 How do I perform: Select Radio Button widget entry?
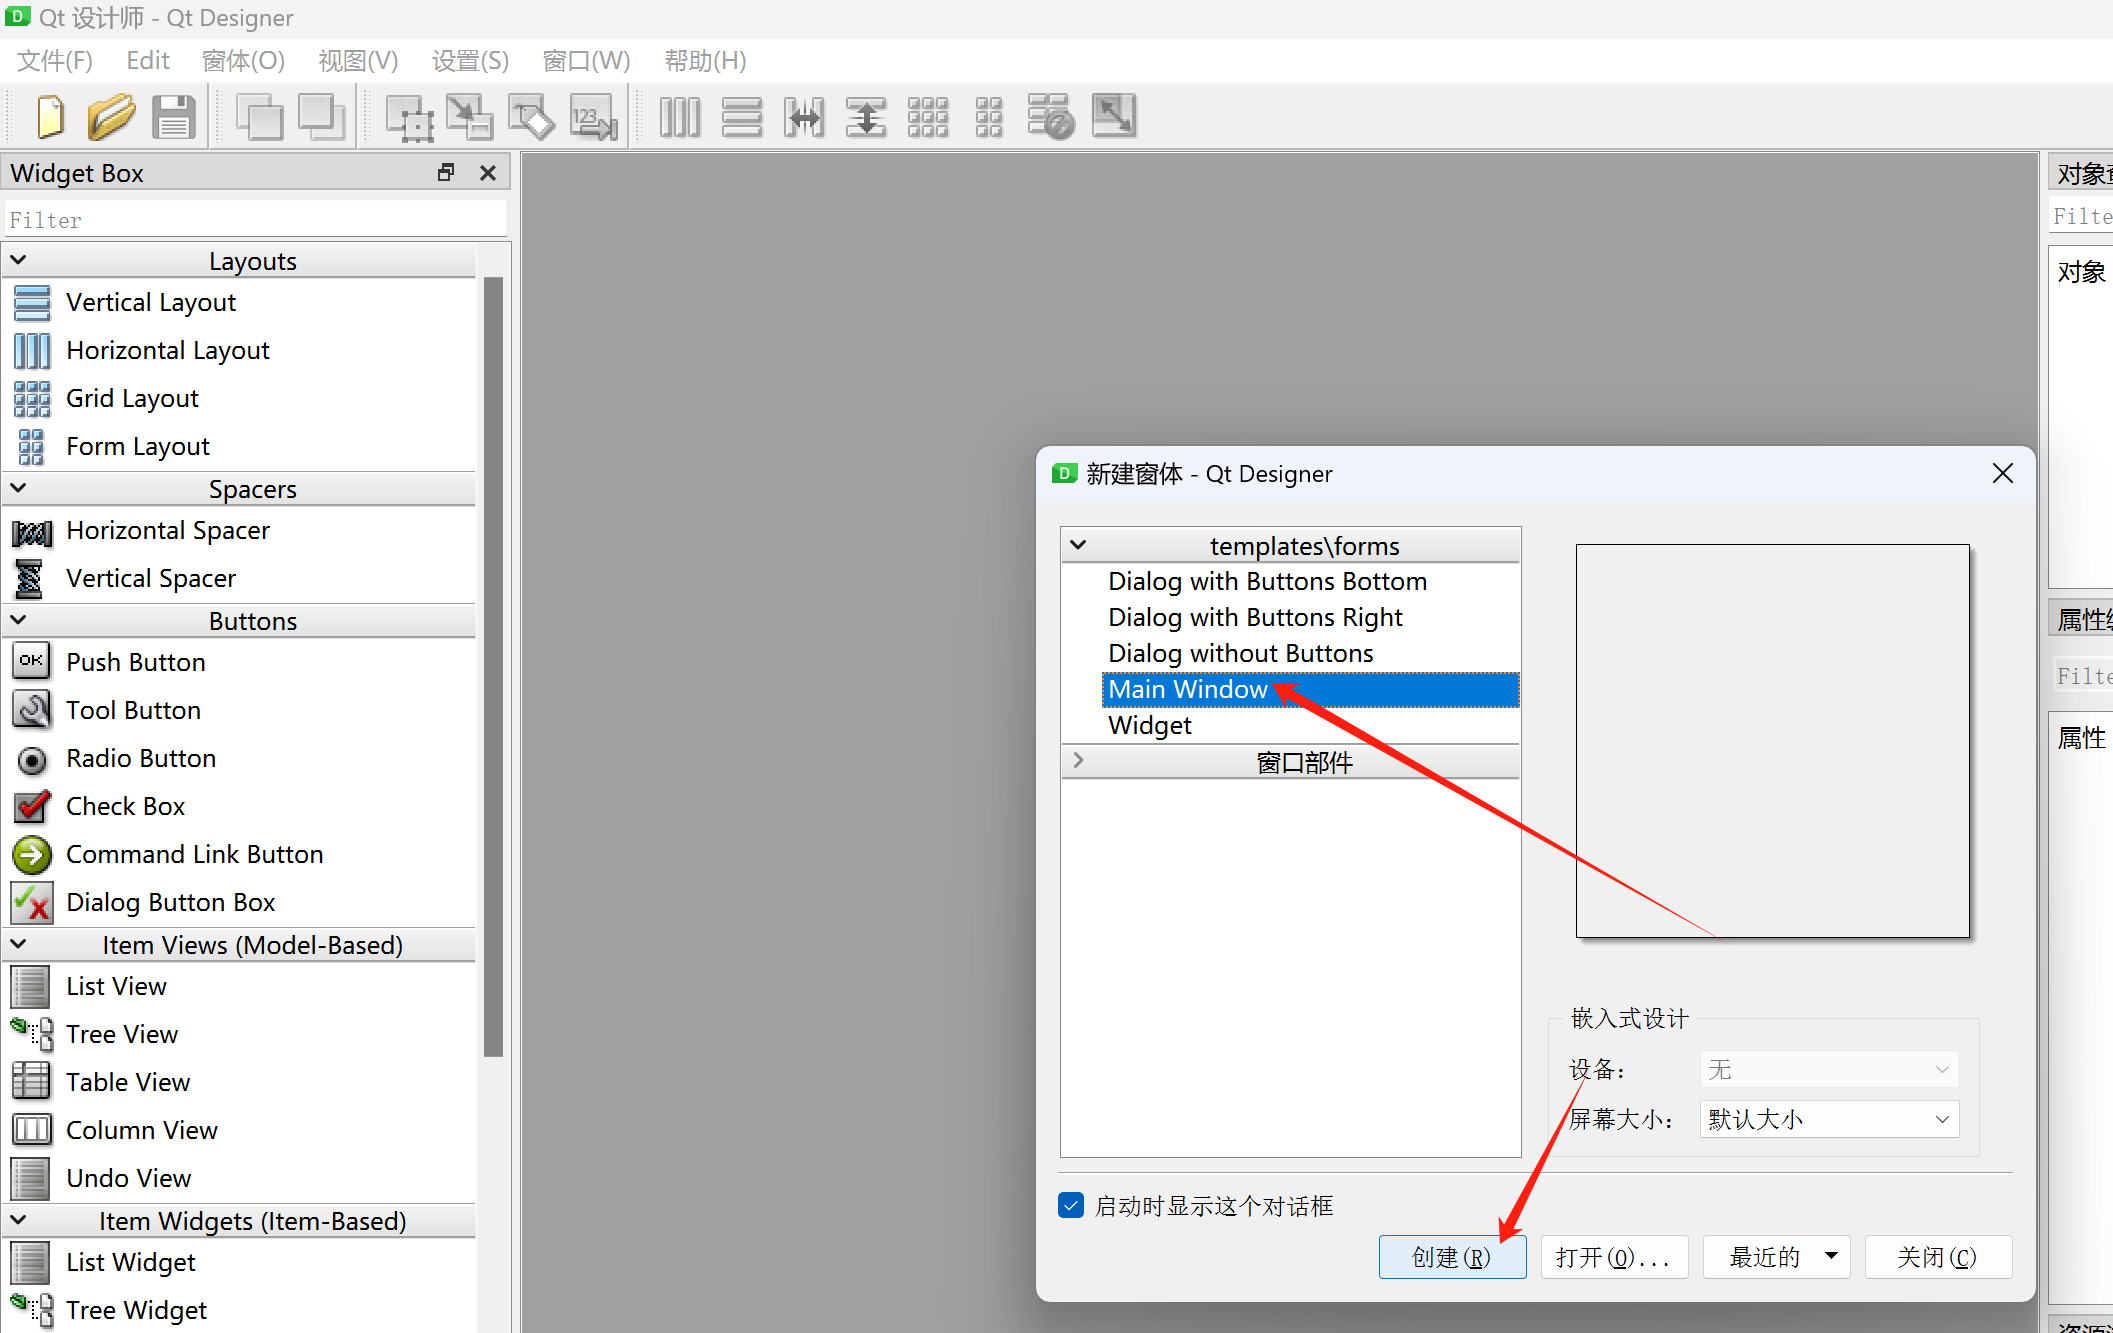pyautogui.click(x=140, y=758)
